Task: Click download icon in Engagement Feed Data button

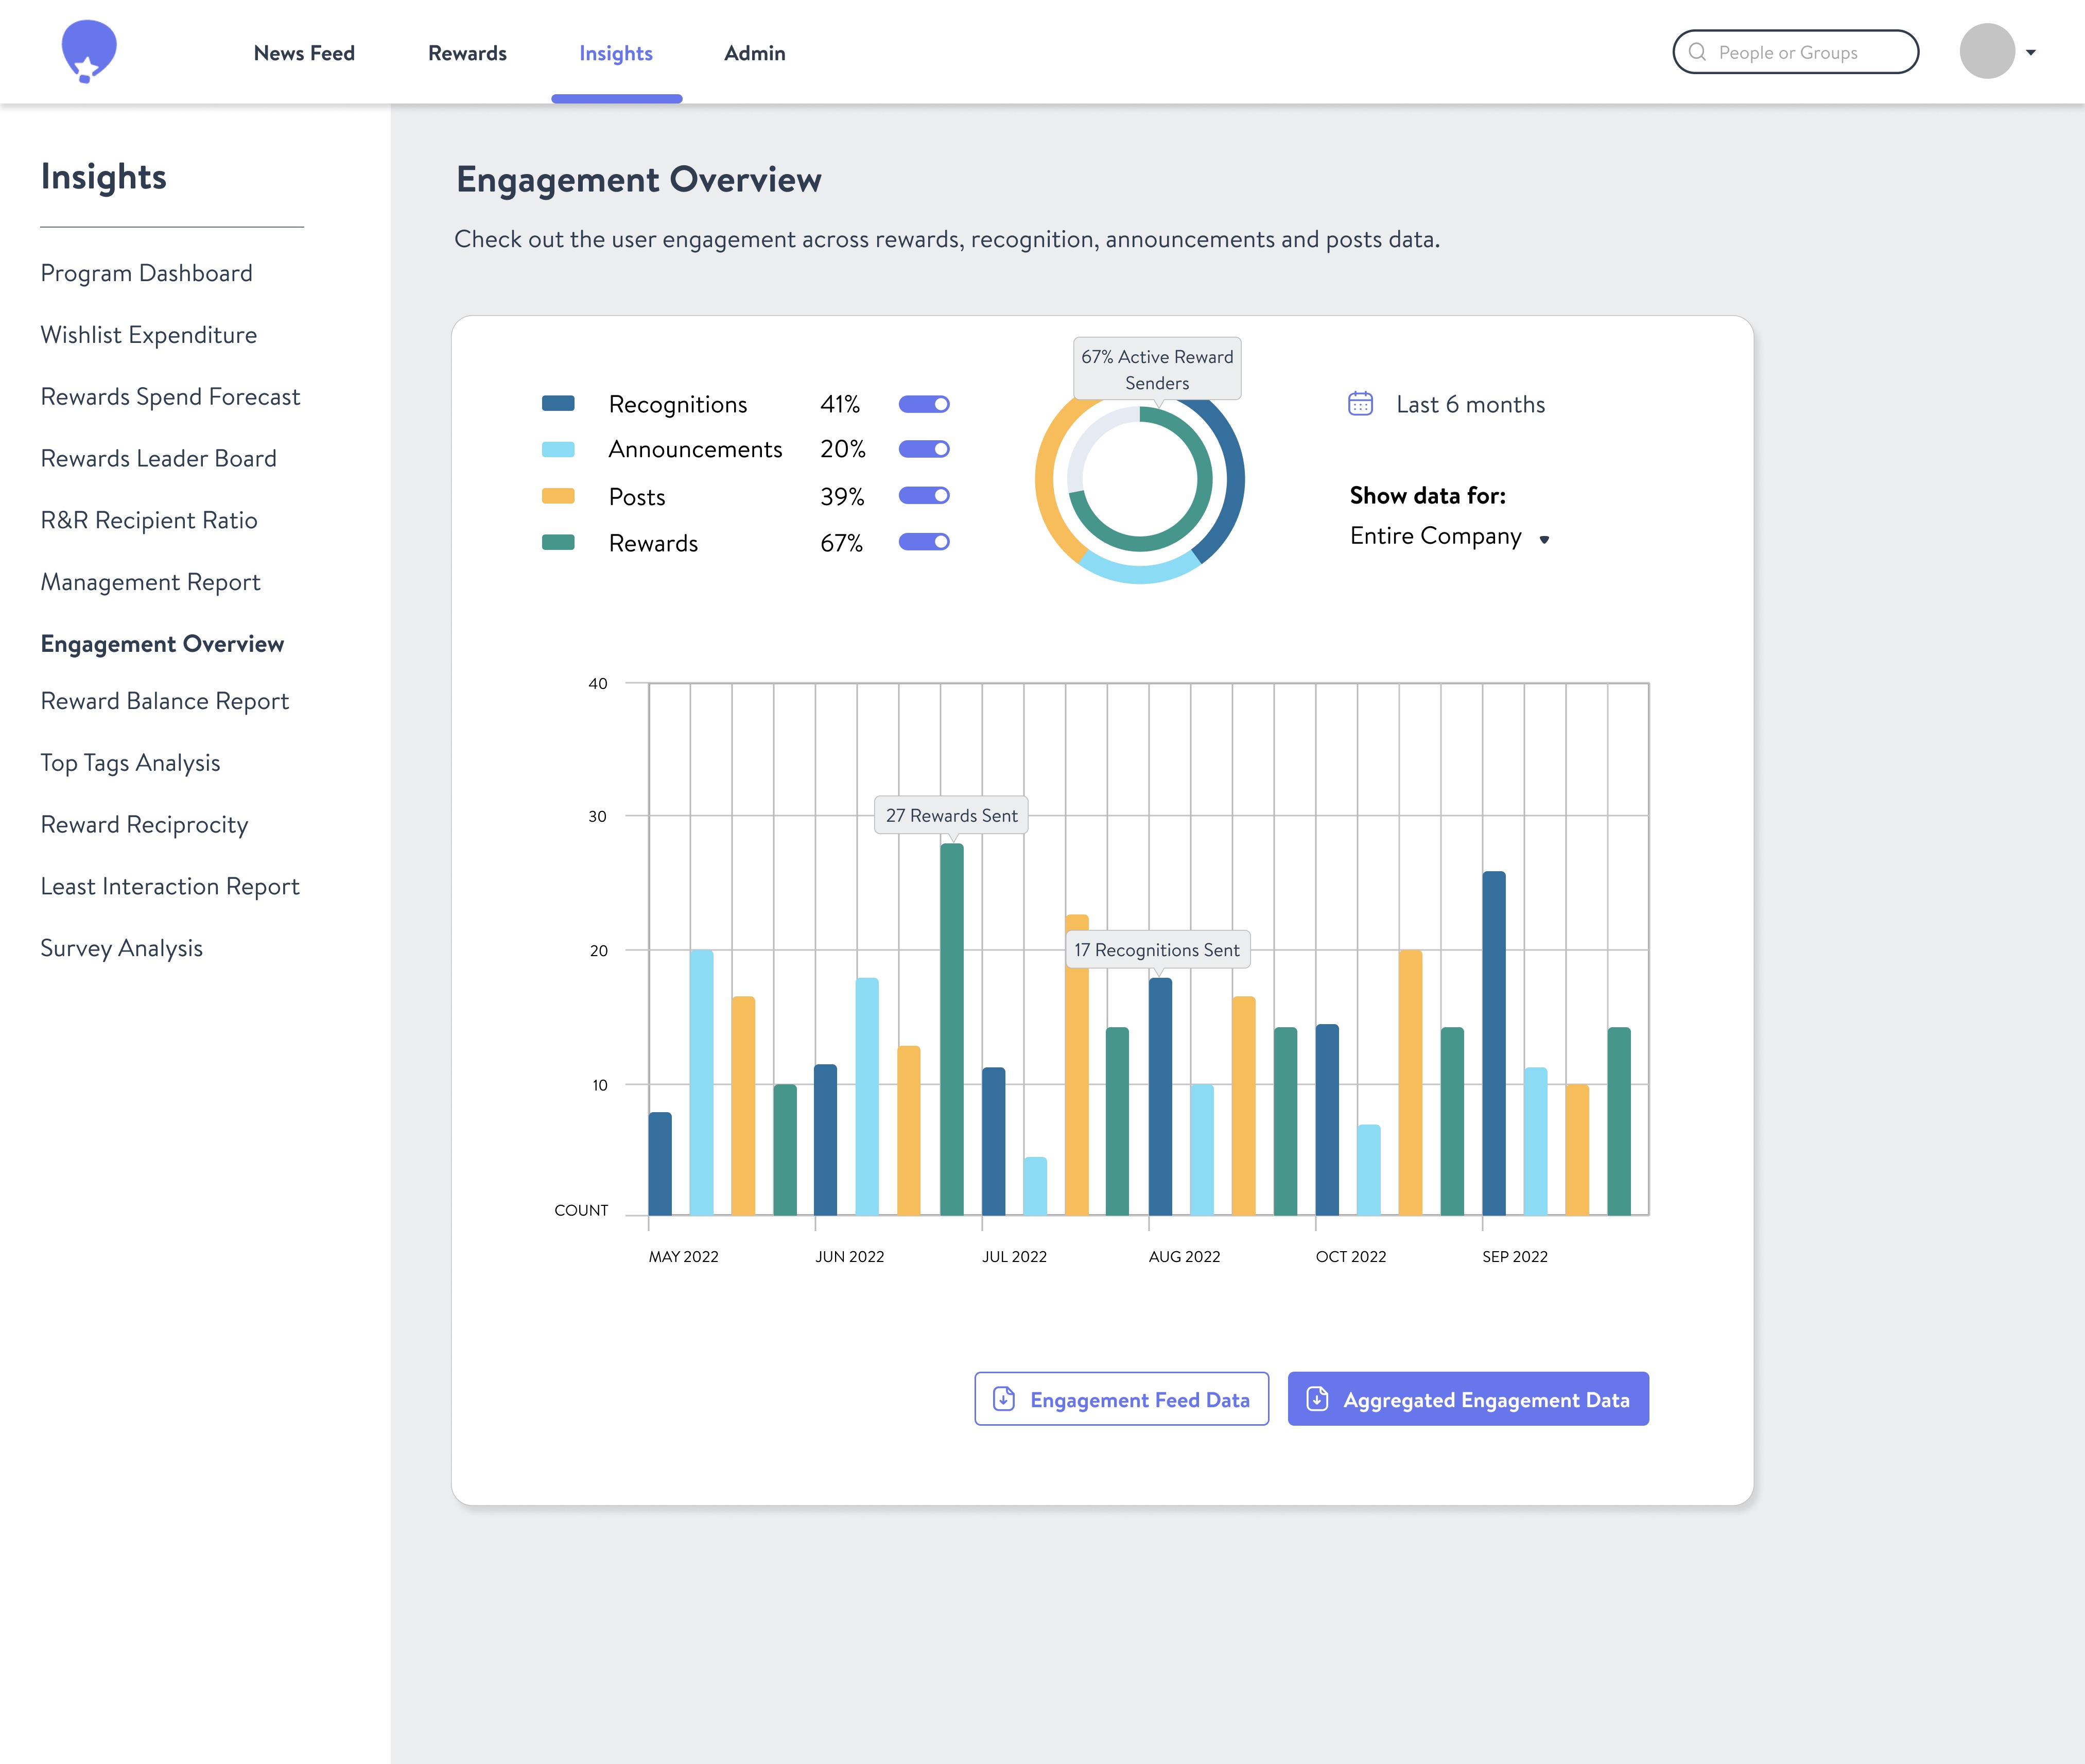Action: 1003,1399
